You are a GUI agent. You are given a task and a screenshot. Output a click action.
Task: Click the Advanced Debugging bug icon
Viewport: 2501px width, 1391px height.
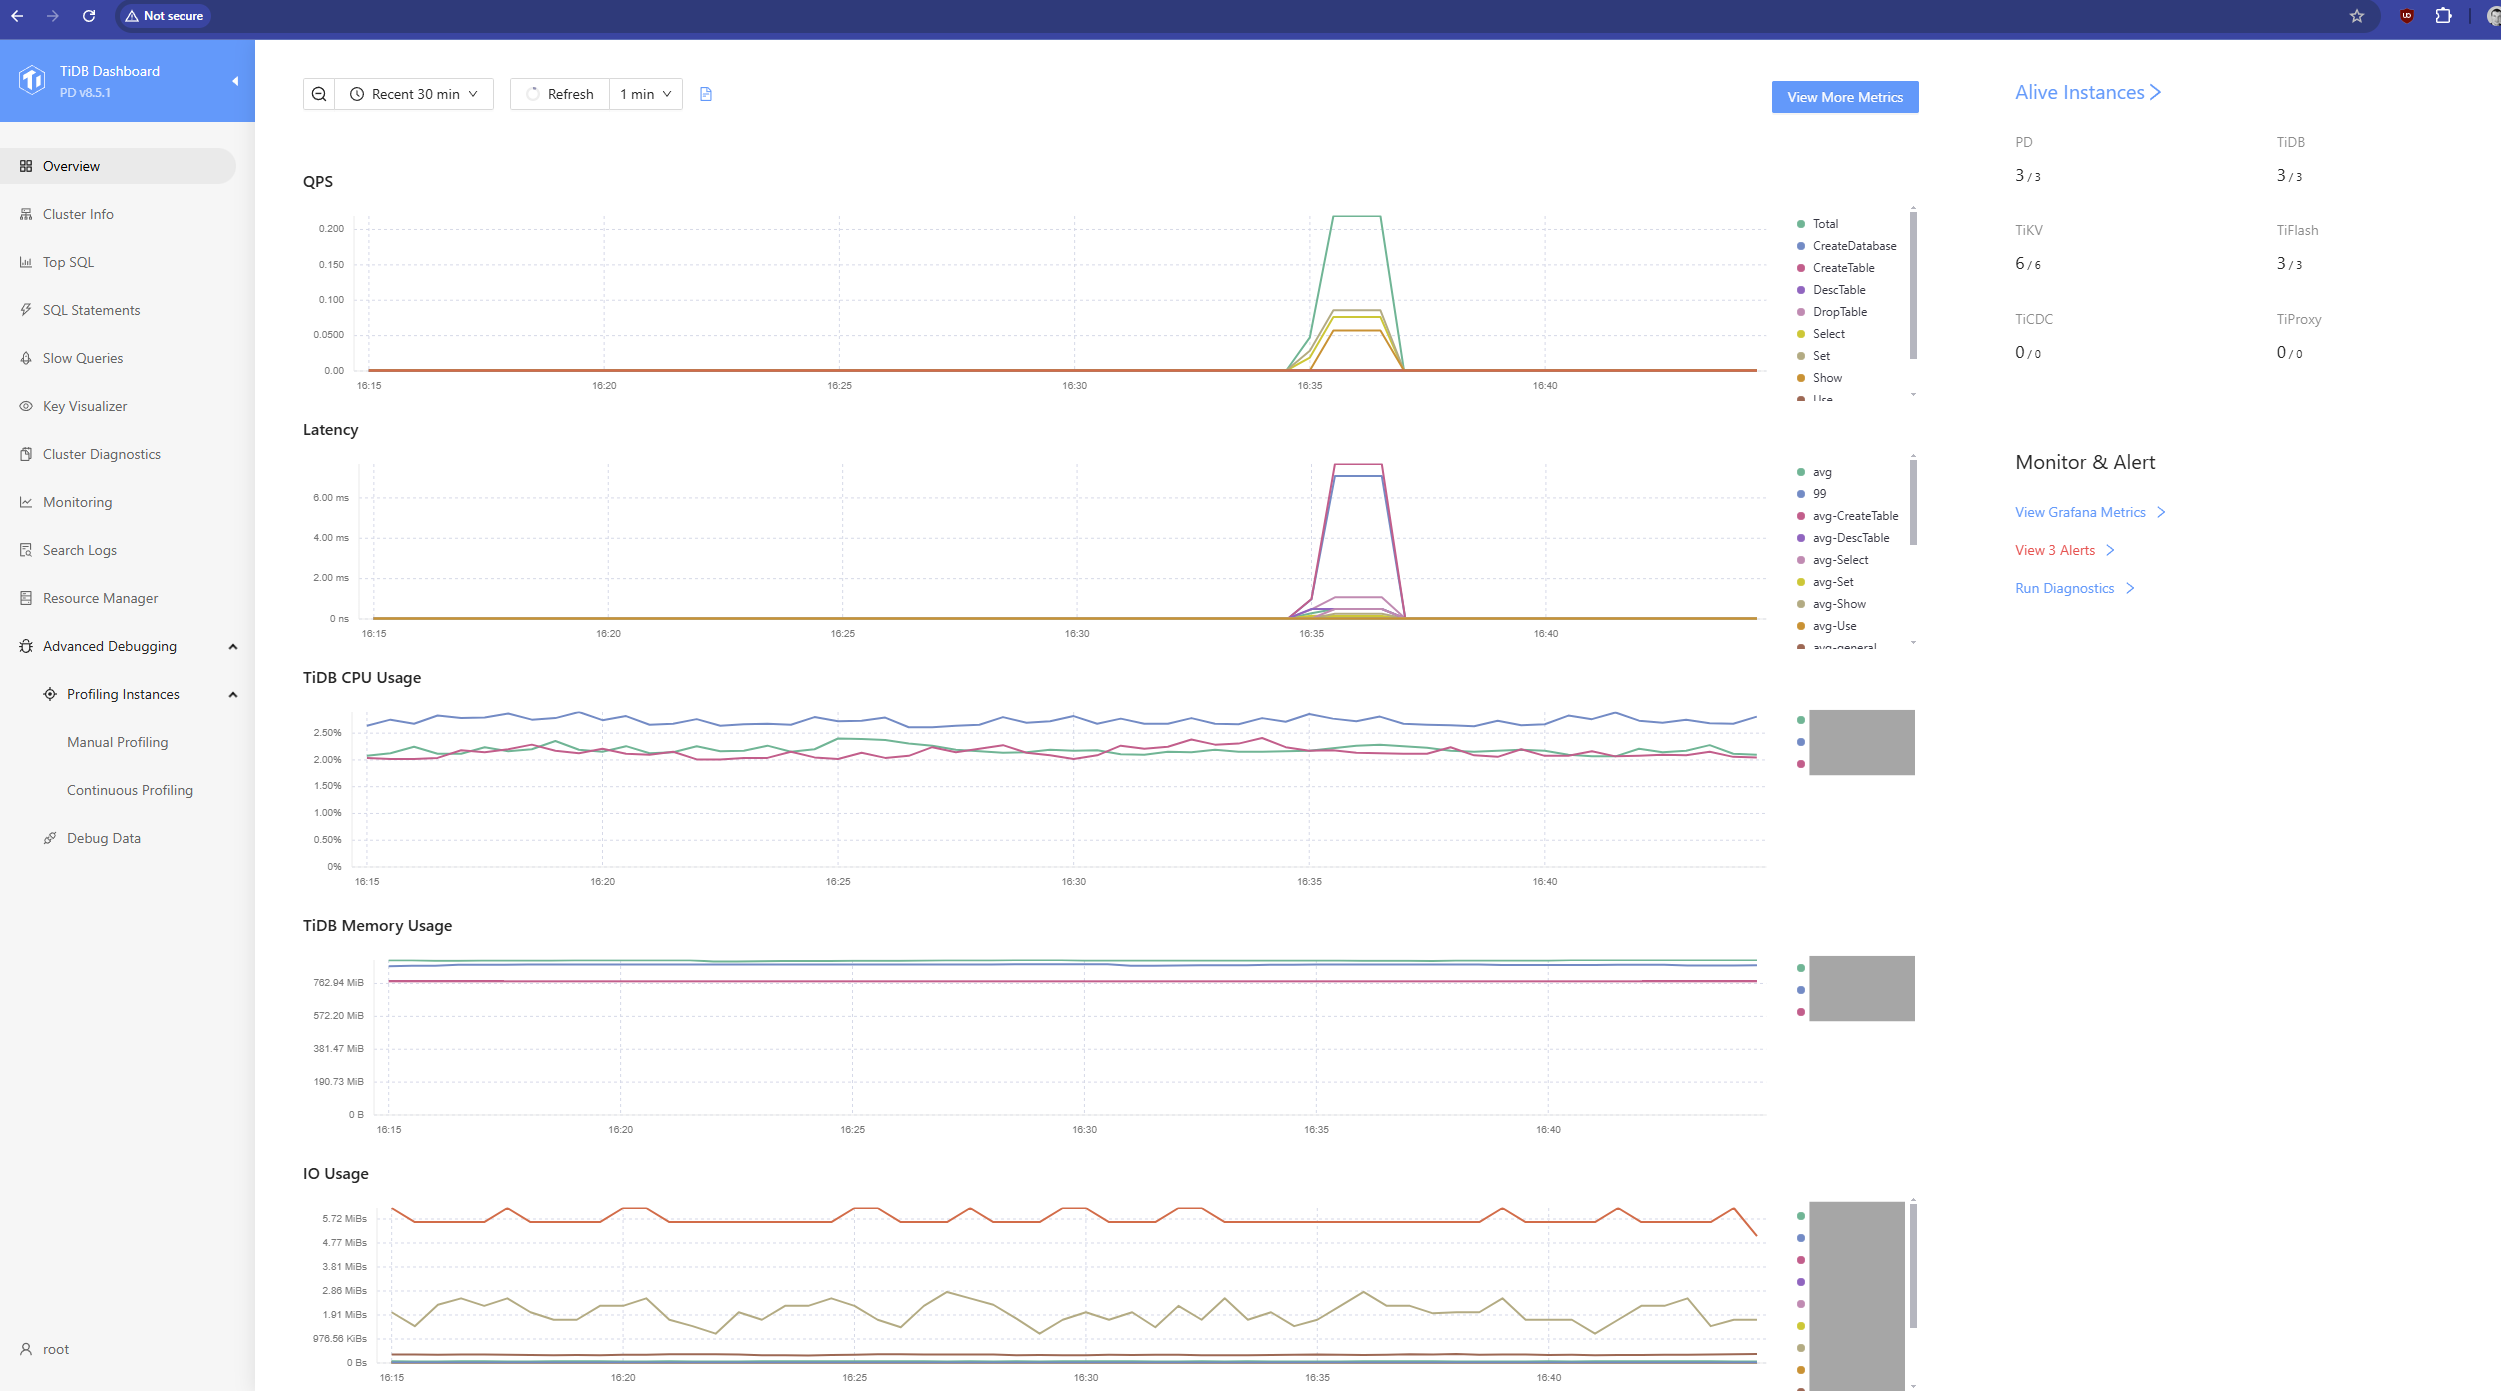[x=26, y=646]
